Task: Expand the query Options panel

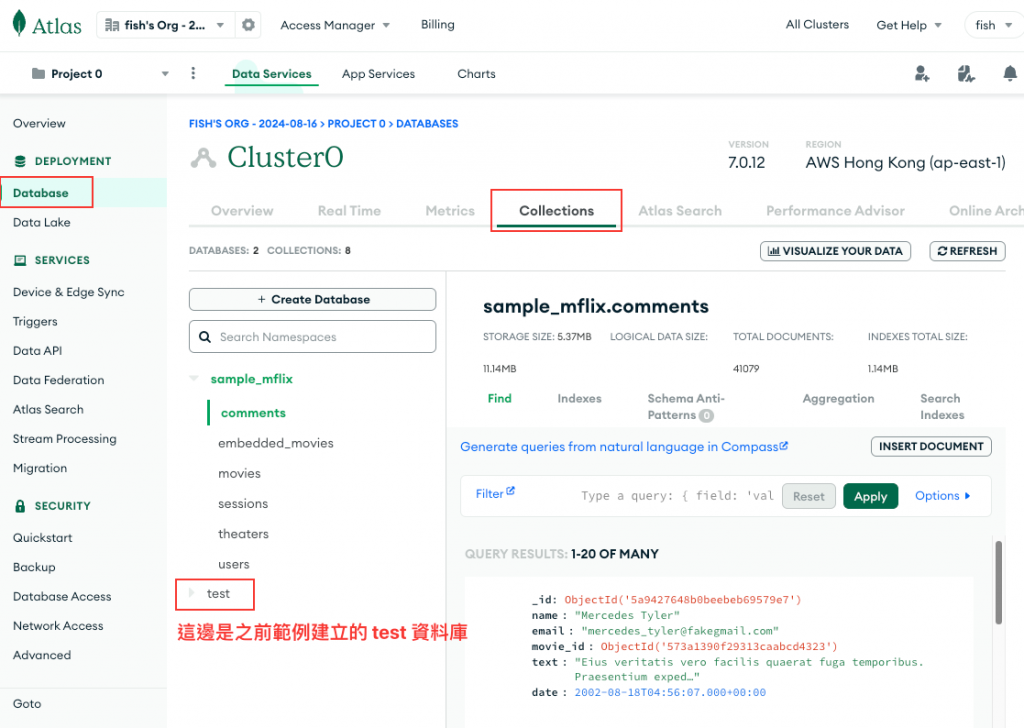Action: point(942,496)
